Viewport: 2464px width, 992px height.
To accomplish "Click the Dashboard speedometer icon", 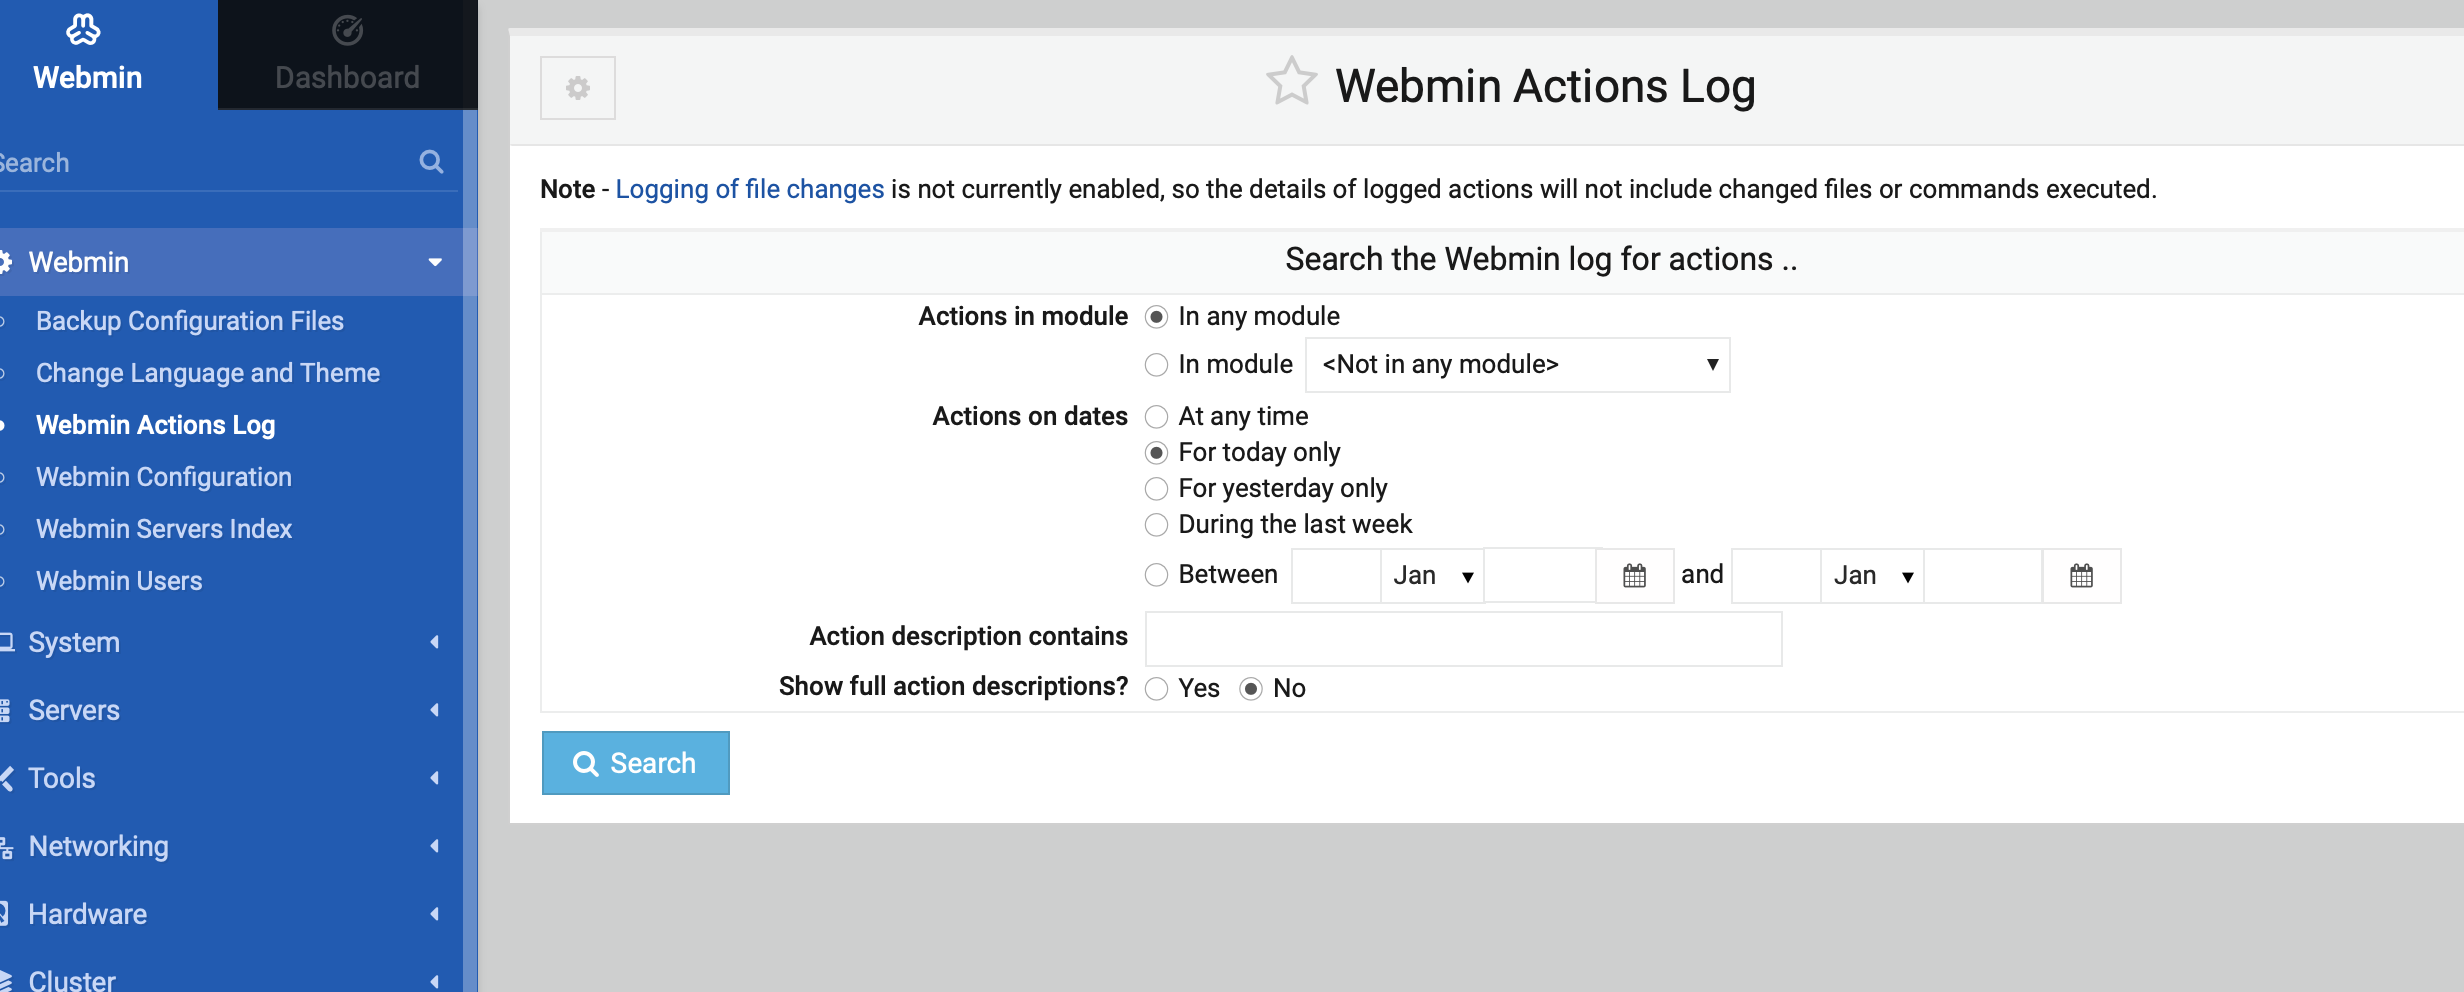I will (347, 30).
